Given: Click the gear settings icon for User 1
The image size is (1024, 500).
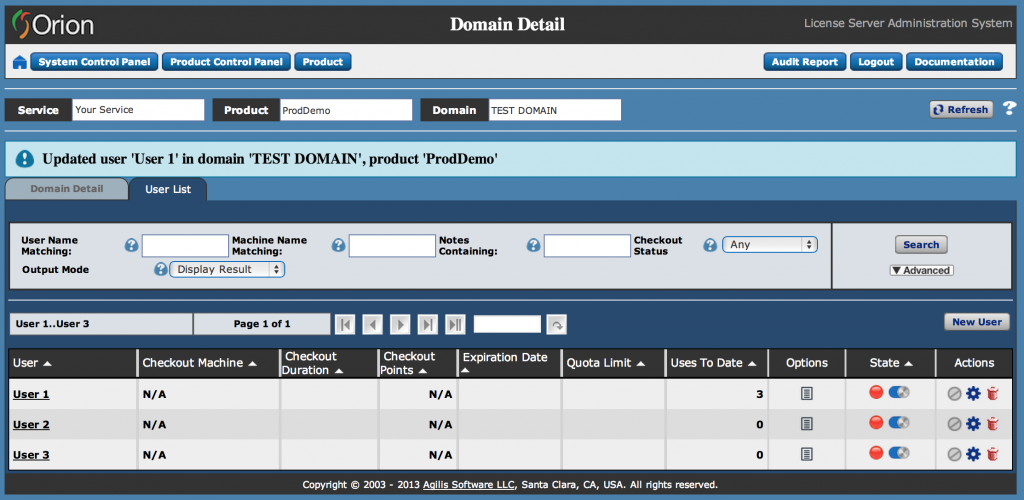Looking at the screenshot, I should pyautogui.click(x=973, y=394).
